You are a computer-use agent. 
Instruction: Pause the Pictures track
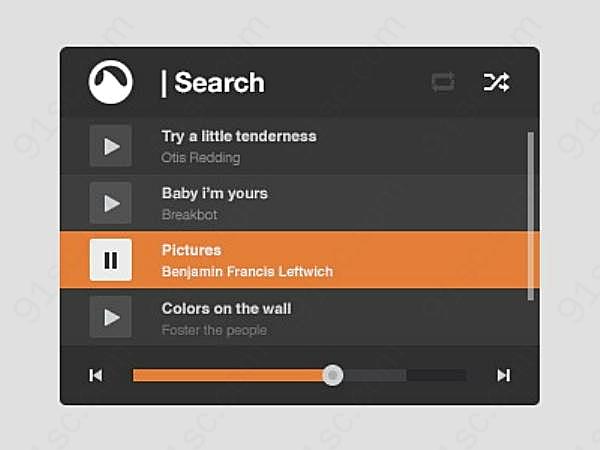tap(111, 260)
